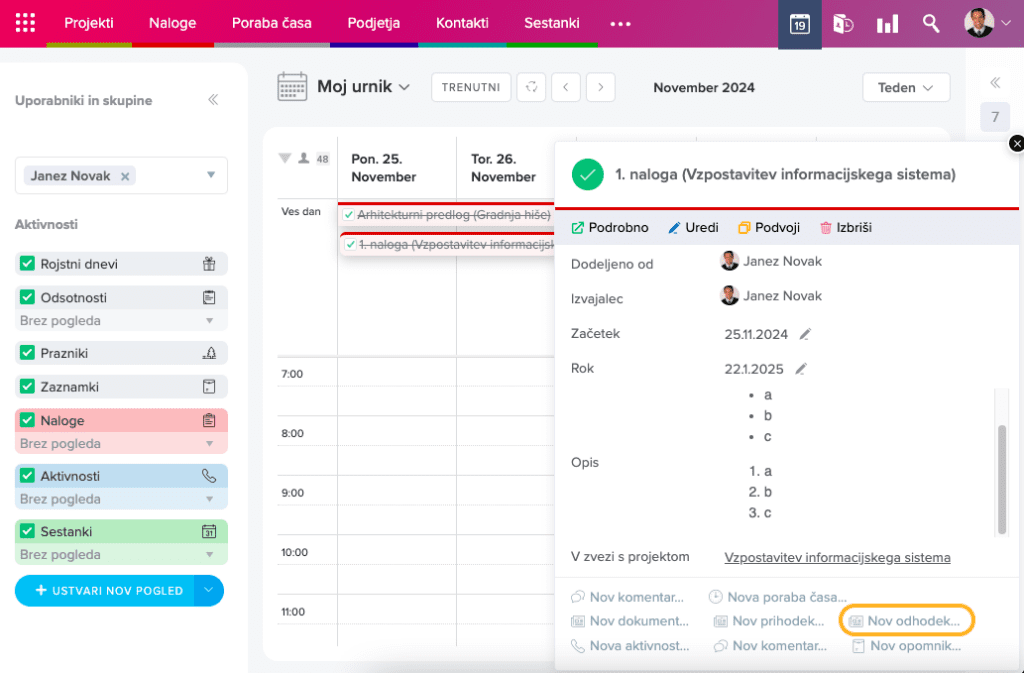Edit the Rok date pencil icon
The height and width of the screenshot is (673, 1024).
click(801, 369)
